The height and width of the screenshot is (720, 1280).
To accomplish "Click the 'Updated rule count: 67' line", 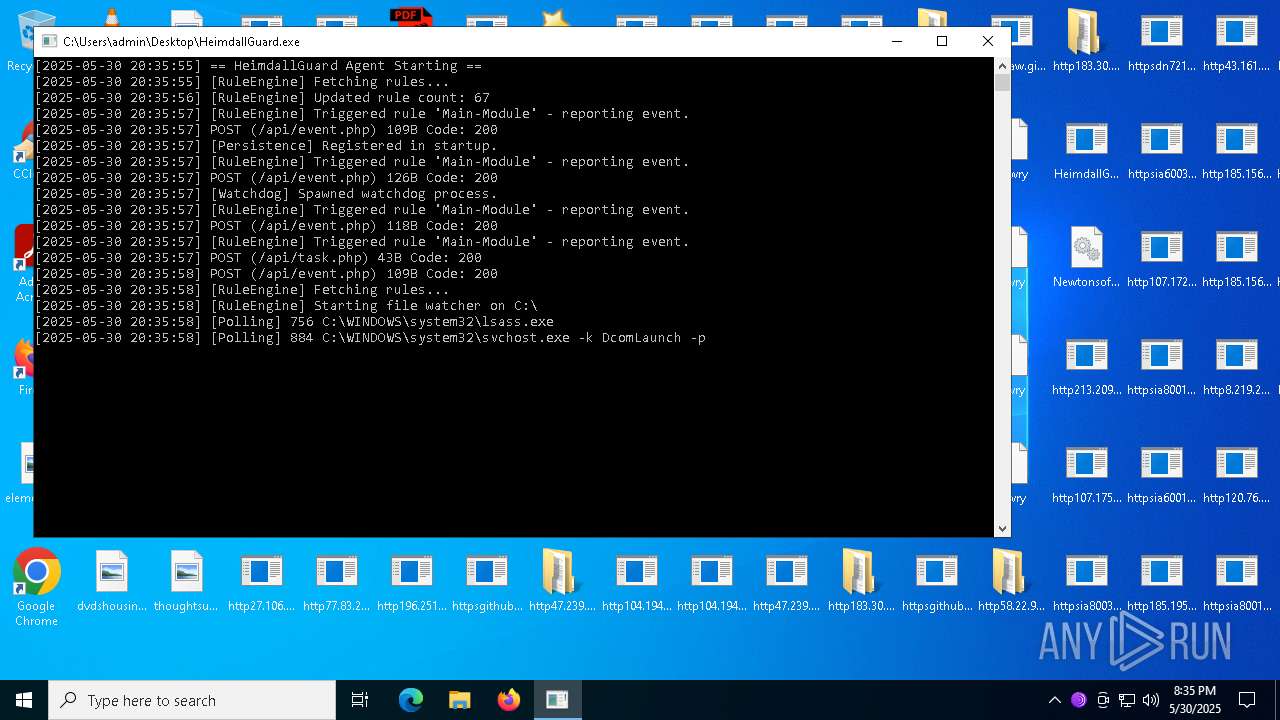I will (263, 98).
